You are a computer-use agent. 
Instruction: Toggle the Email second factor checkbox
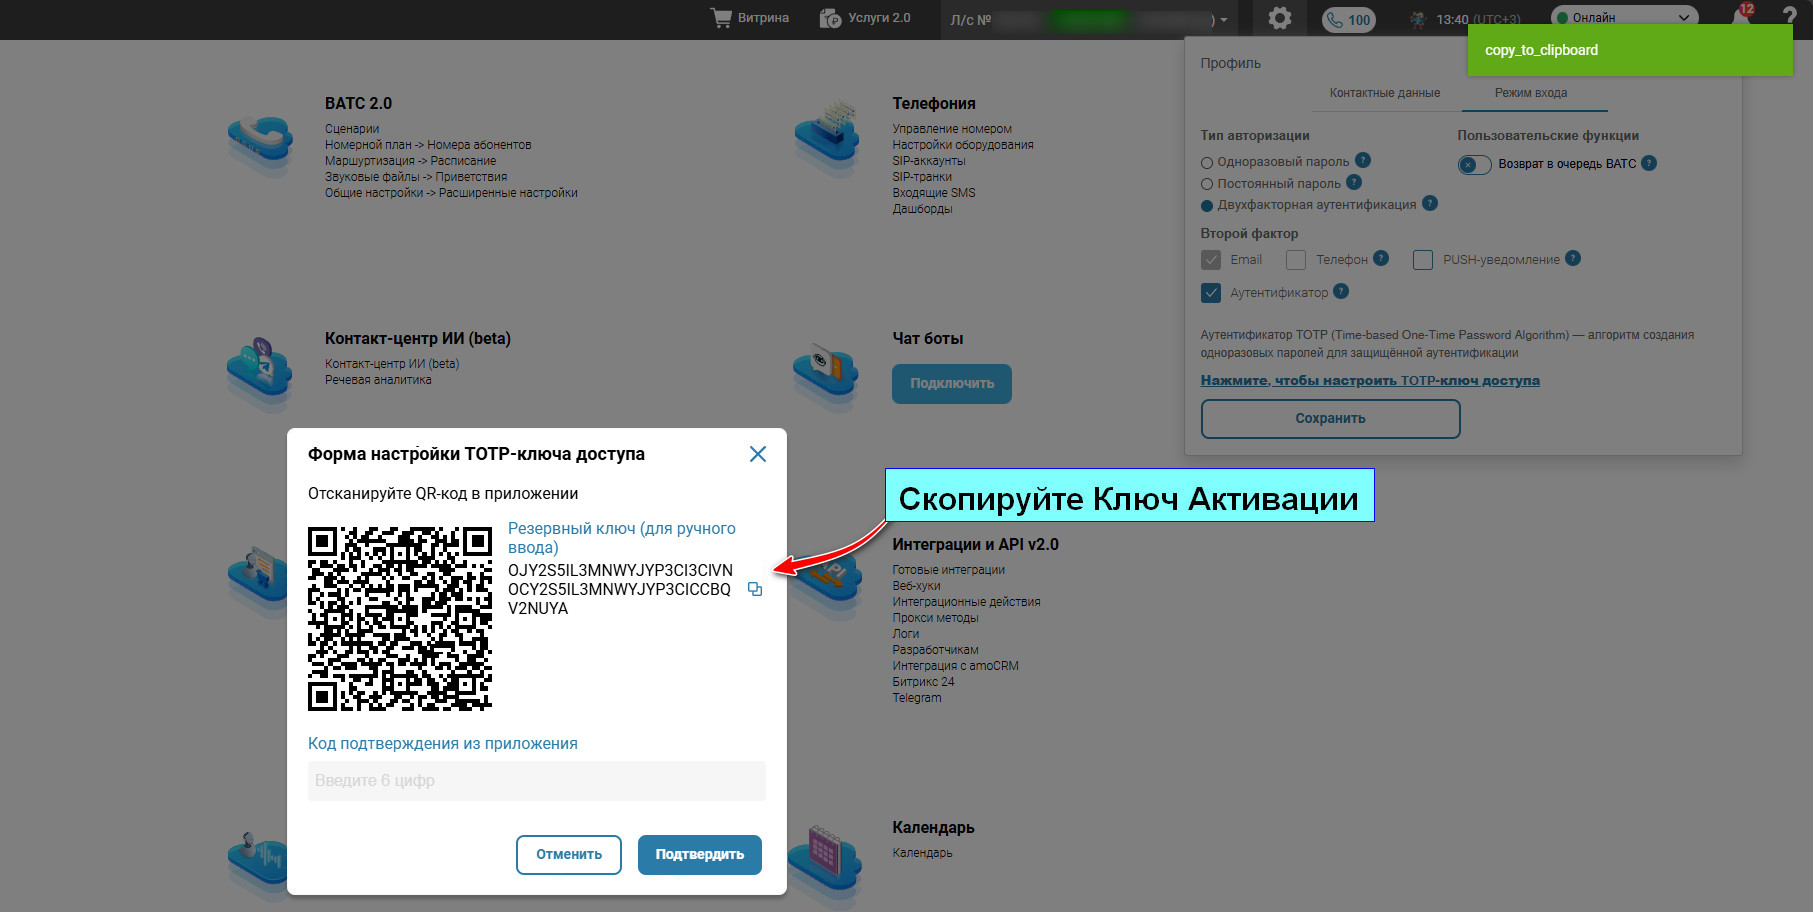coord(1211,260)
